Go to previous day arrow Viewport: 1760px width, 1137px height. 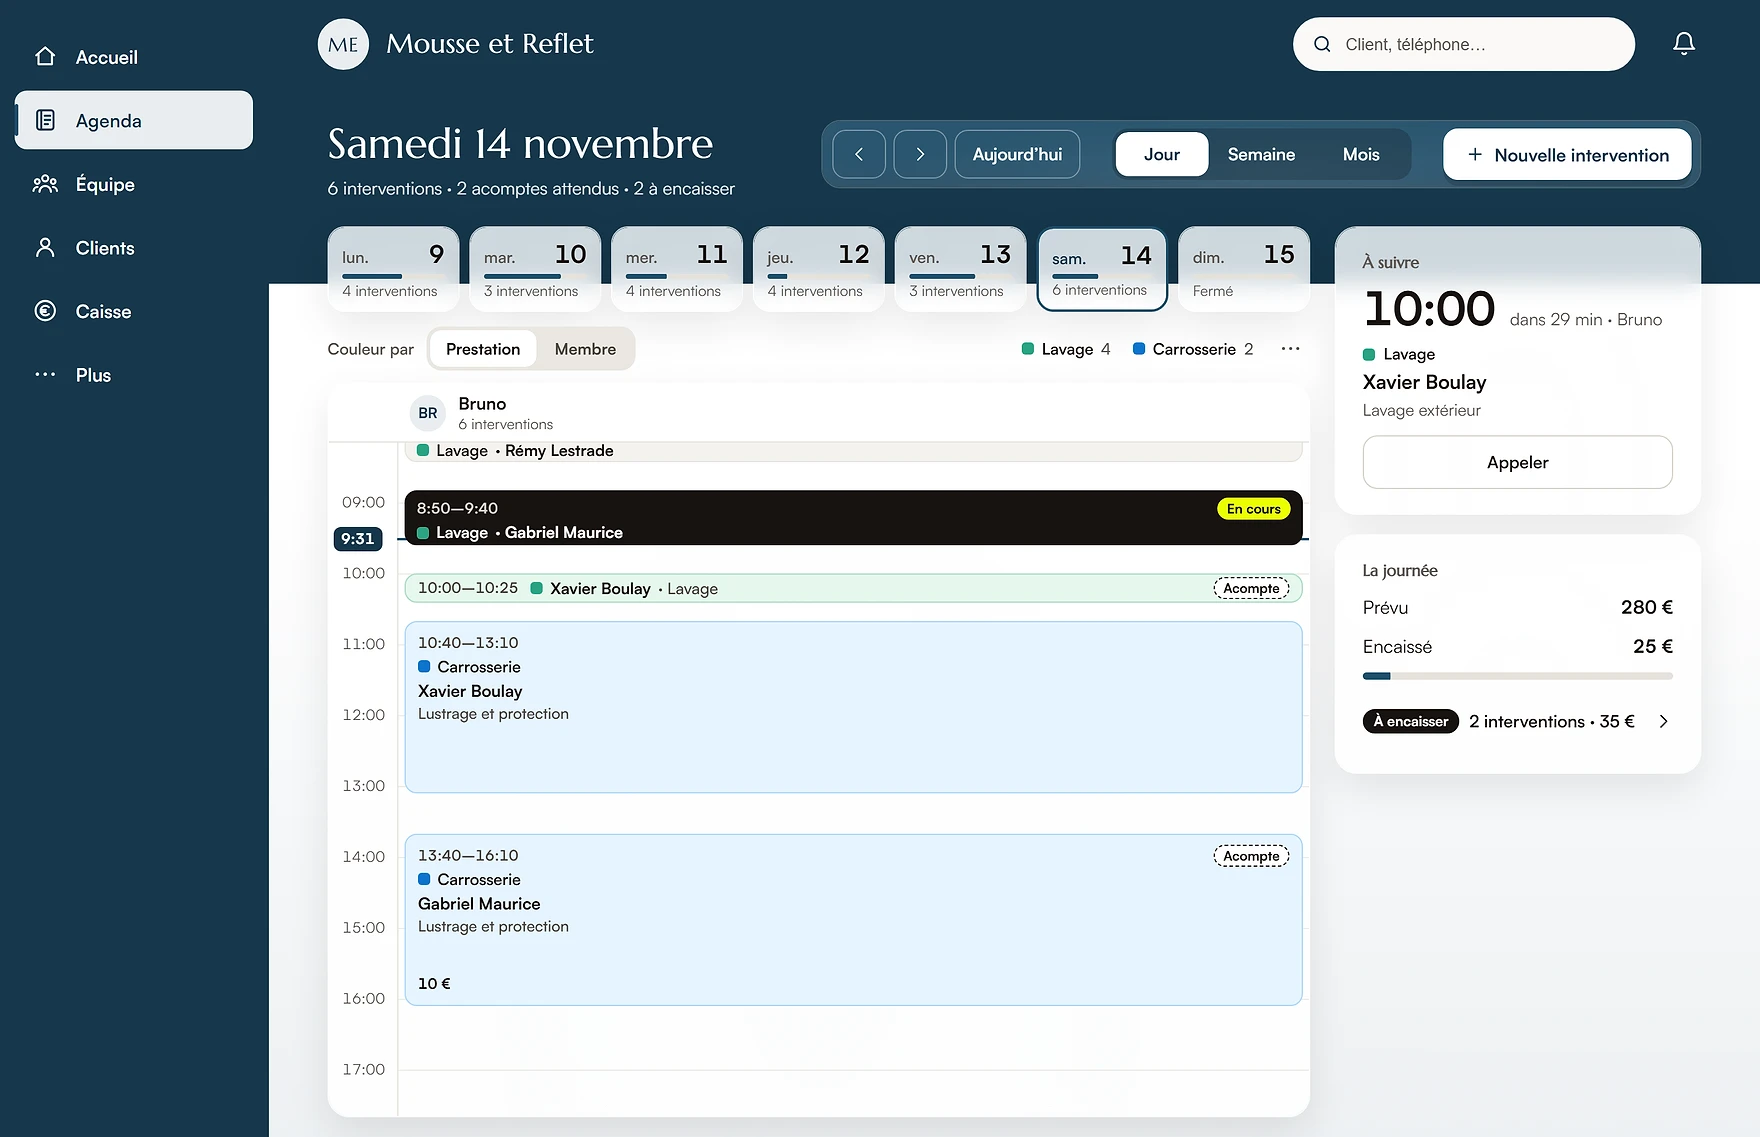[x=859, y=154]
